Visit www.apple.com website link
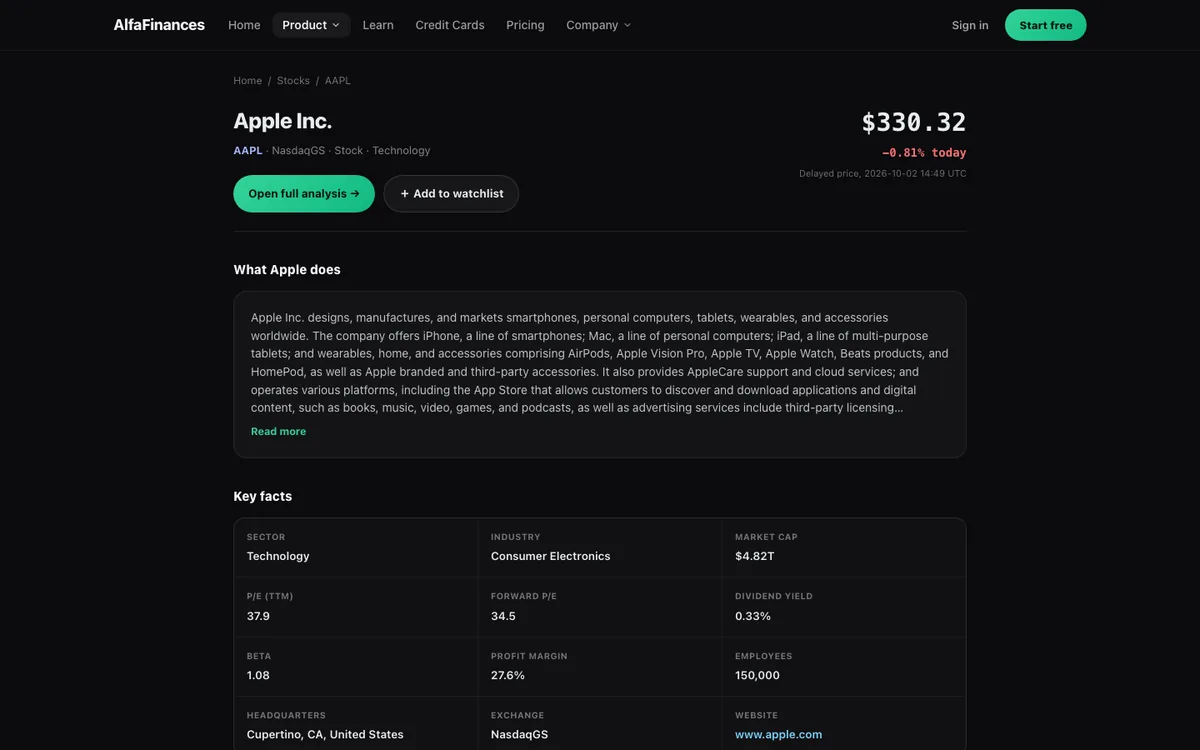Viewport: 1200px width, 750px height. 779,735
